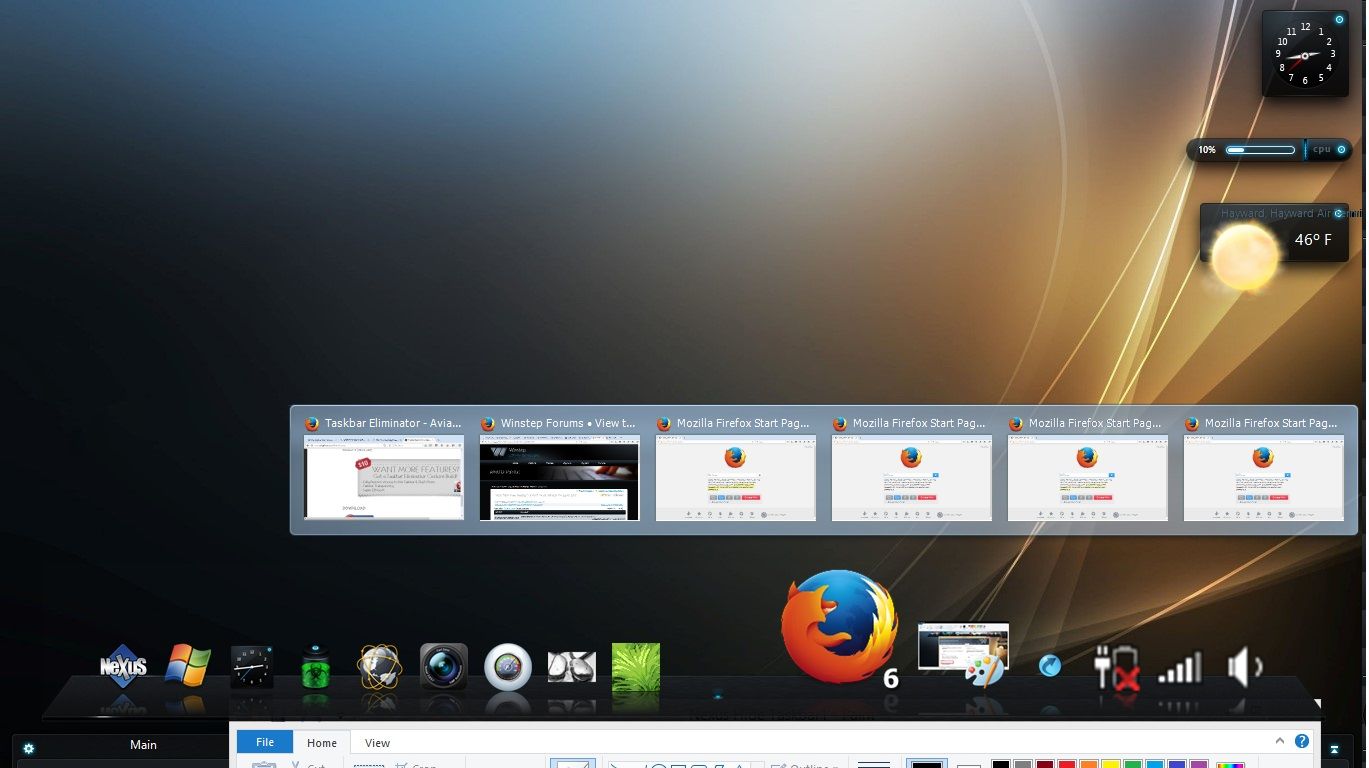The image size is (1369, 768).
Task: Select the Winstep Forums window preview
Action: tap(559, 468)
